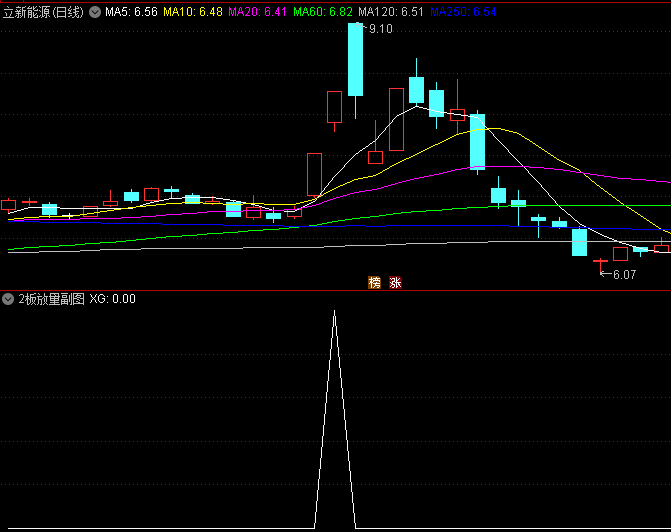Click the tallest cyan candlestick at 9.10
This screenshot has height=532, width=671.
(355, 60)
